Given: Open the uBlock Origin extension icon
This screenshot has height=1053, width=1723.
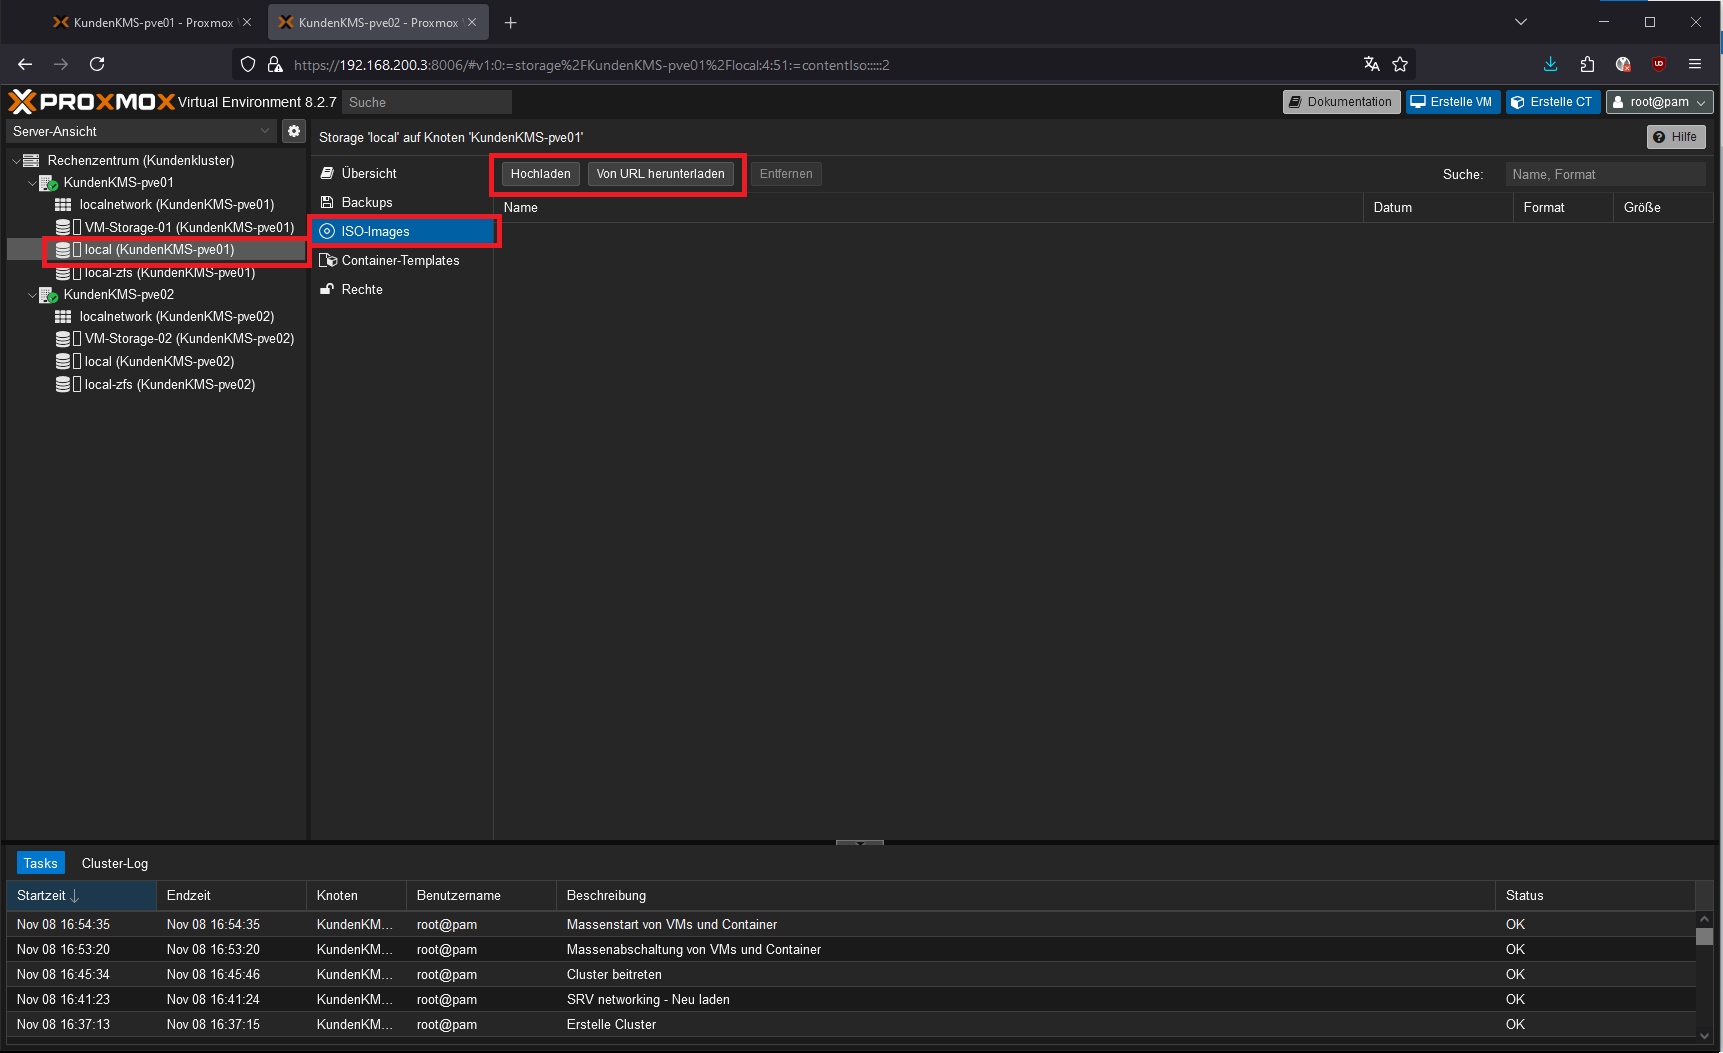Looking at the screenshot, I should tap(1658, 64).
